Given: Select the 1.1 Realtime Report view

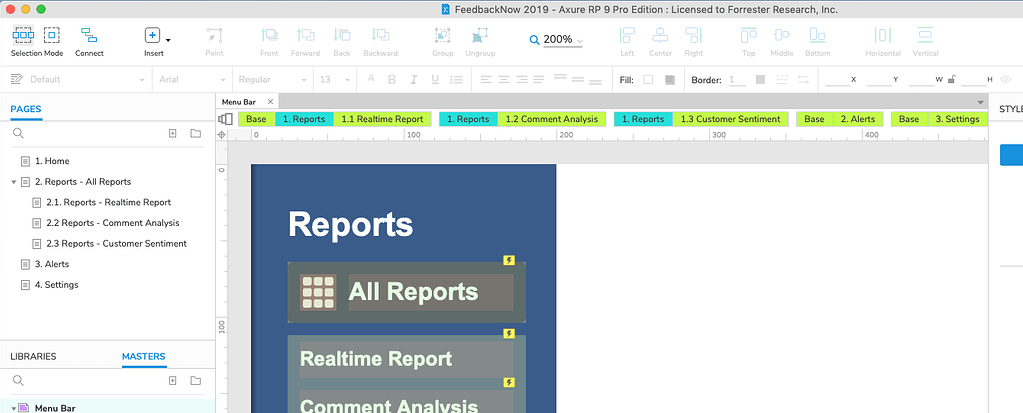Looking at the screenshot, I should pyautogui.click(x=382, y=119).
